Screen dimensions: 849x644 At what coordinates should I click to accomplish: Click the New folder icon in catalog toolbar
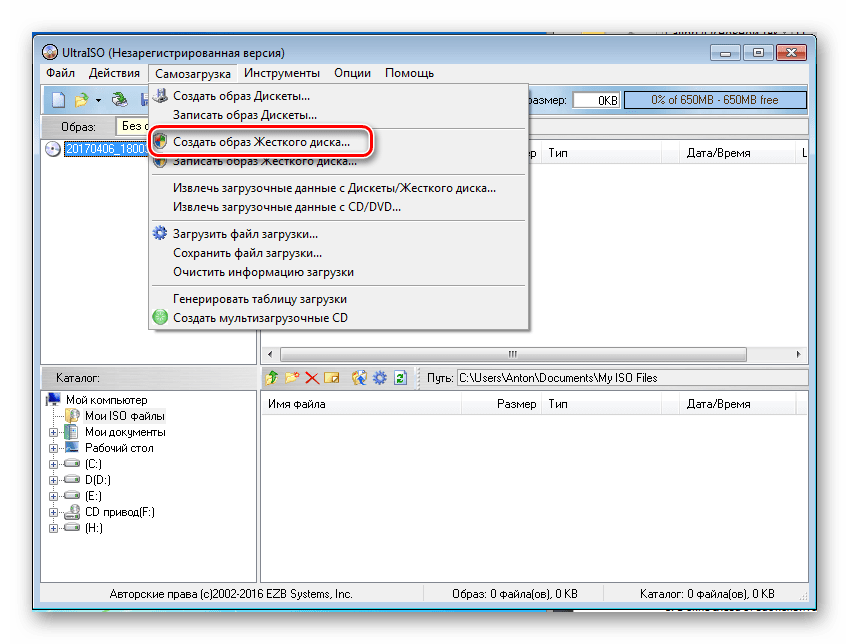292,378
